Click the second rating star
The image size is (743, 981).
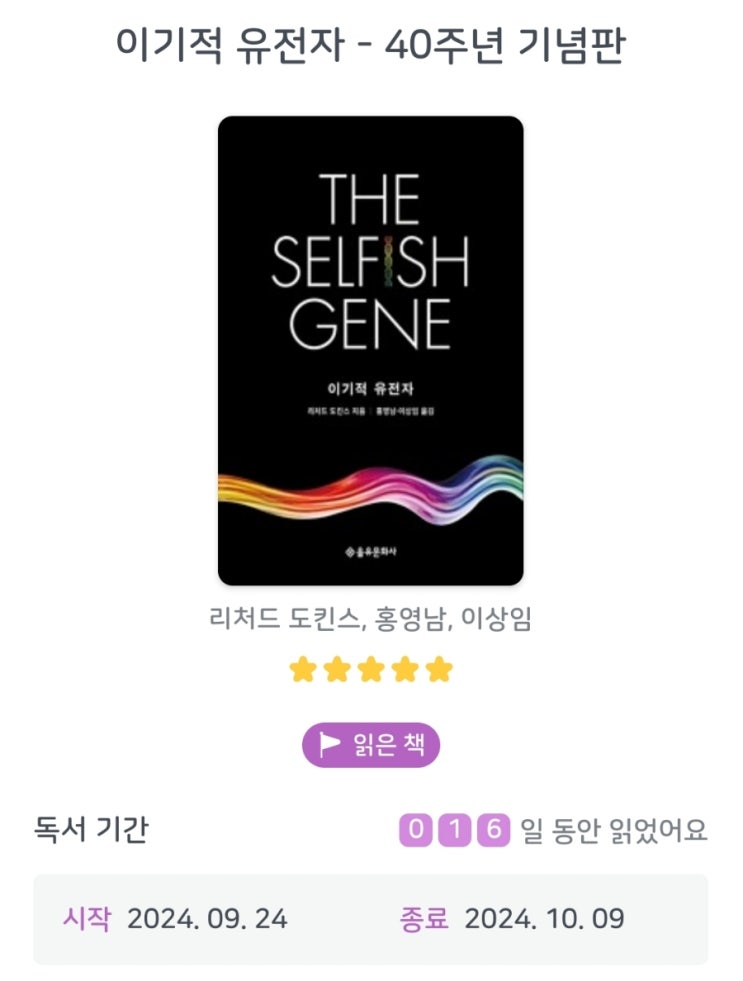[x=336, y=670]
